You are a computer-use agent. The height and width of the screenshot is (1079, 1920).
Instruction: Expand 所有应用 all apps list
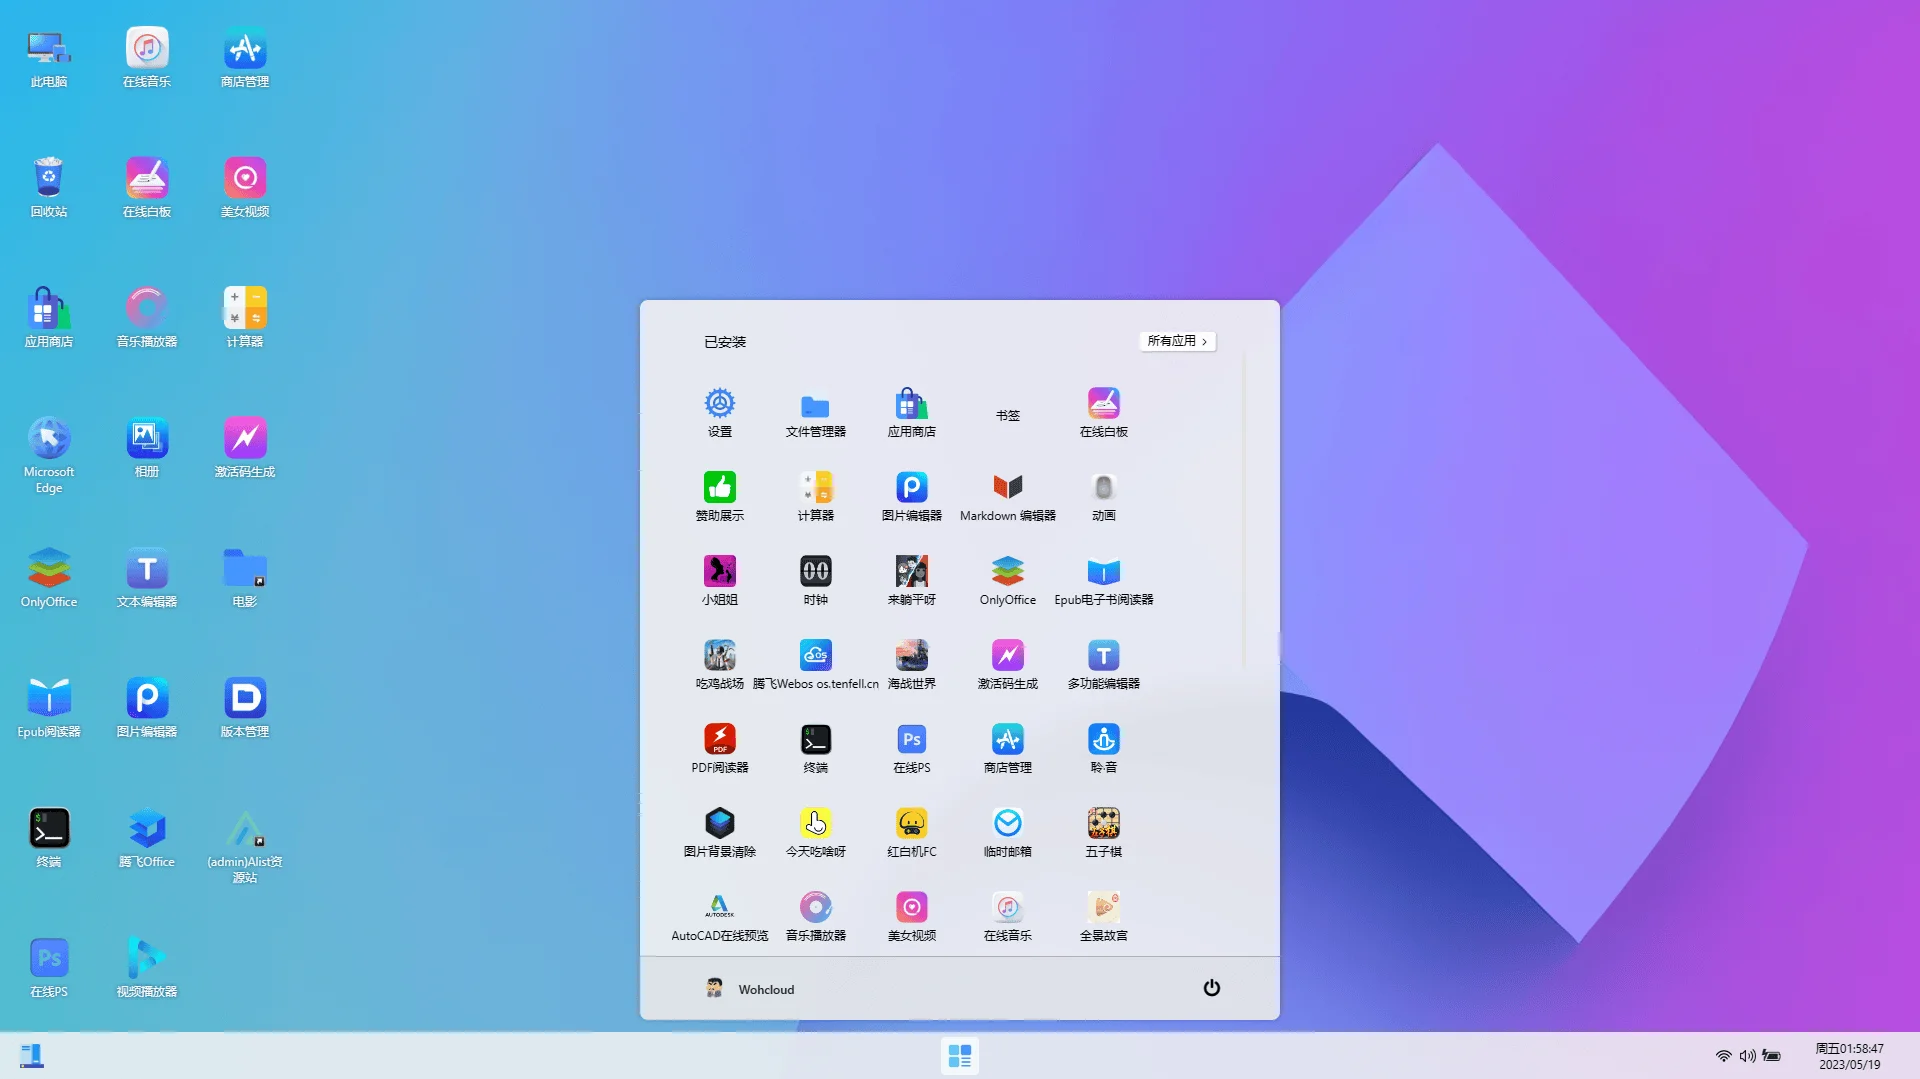(x=1177, y=341)
